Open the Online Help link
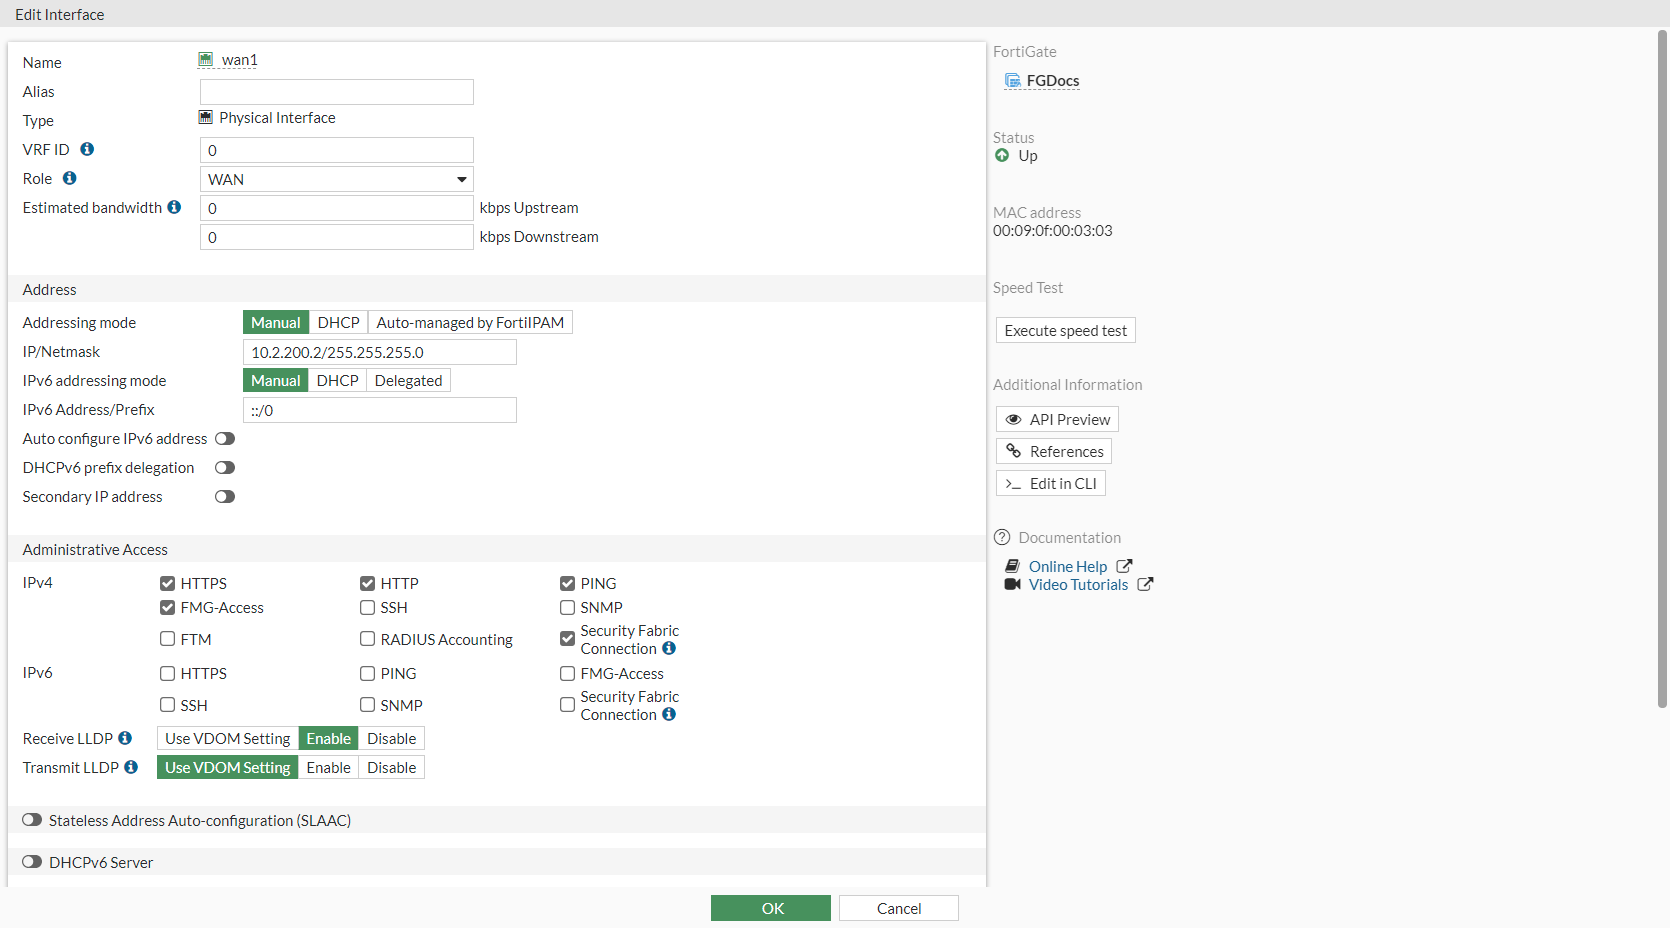Image resolution: width=1670 pixels, height=928 pixels. pyautogui.click(x=1067, y=566)
